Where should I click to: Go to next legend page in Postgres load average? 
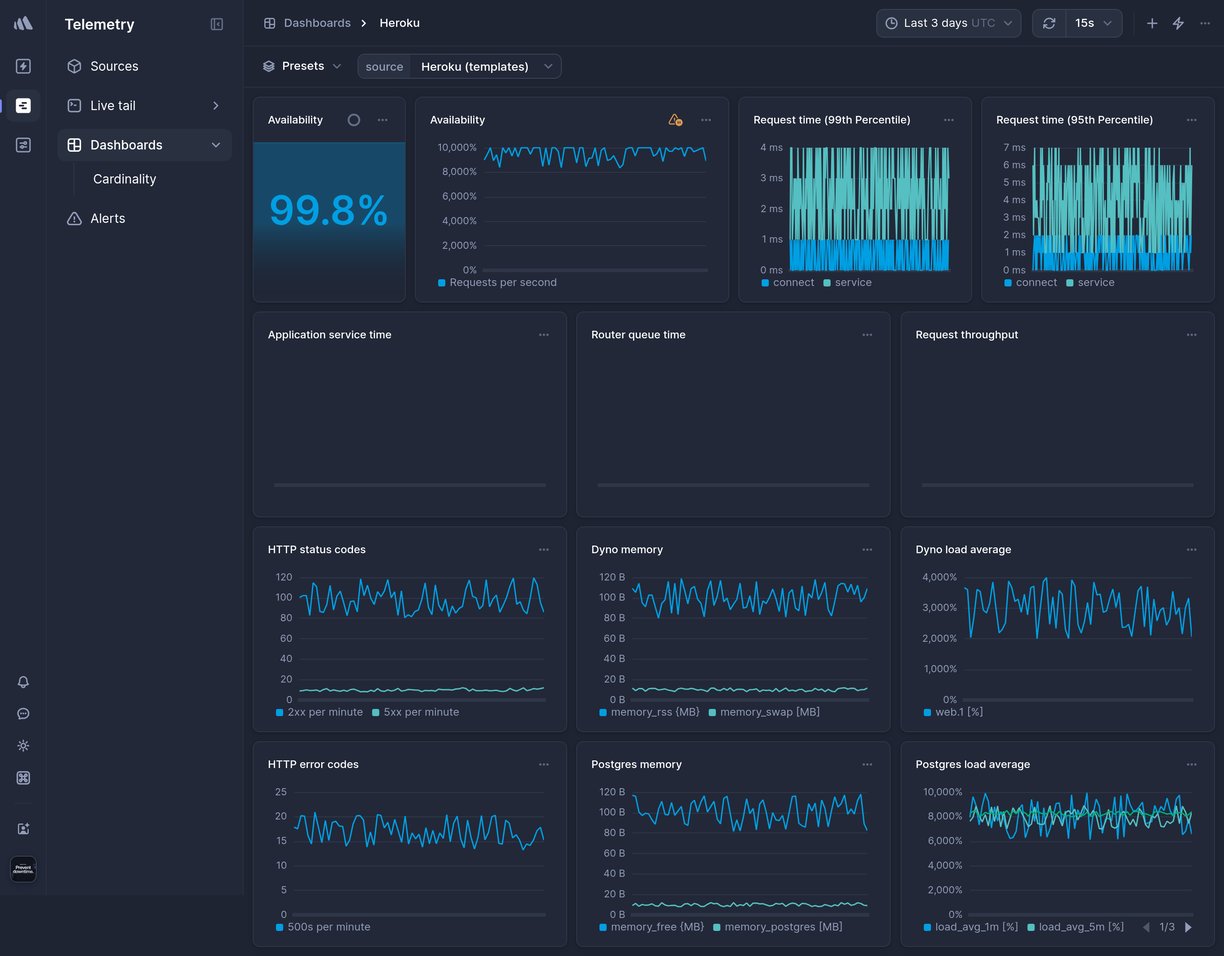(x=1188, y=927)
